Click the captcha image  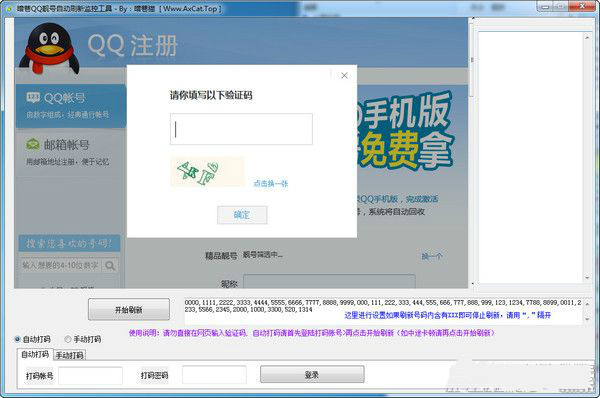pos(207,172)
